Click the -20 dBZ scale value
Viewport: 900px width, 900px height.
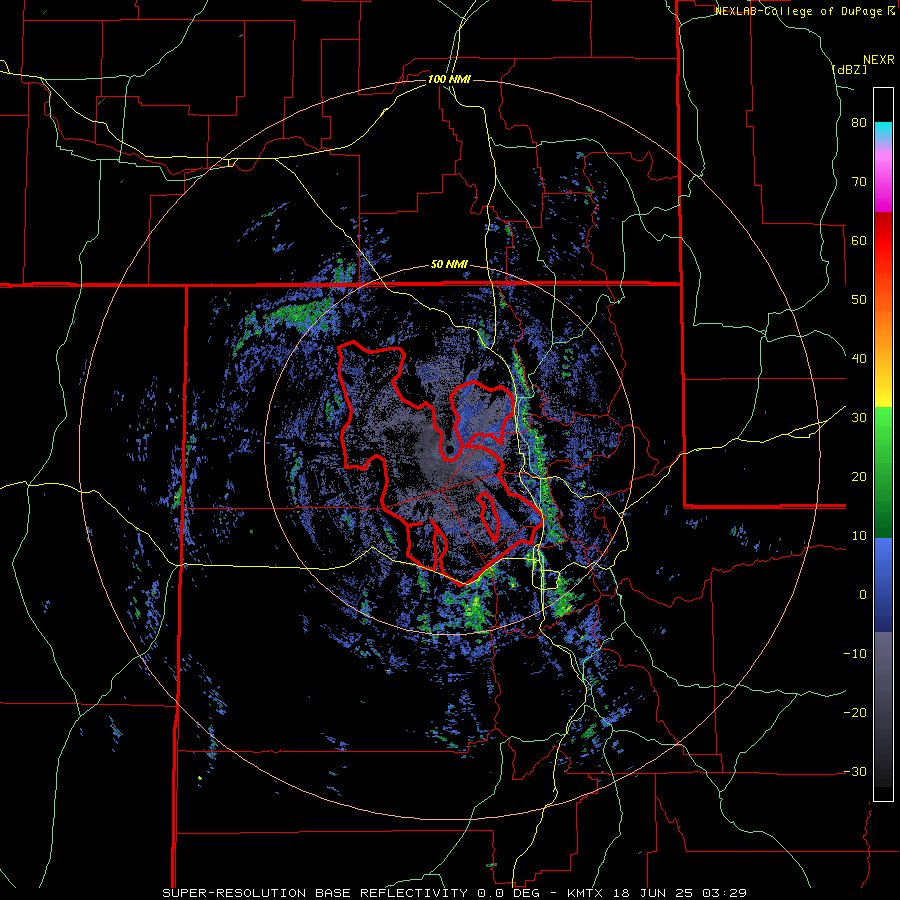point(855,713)
